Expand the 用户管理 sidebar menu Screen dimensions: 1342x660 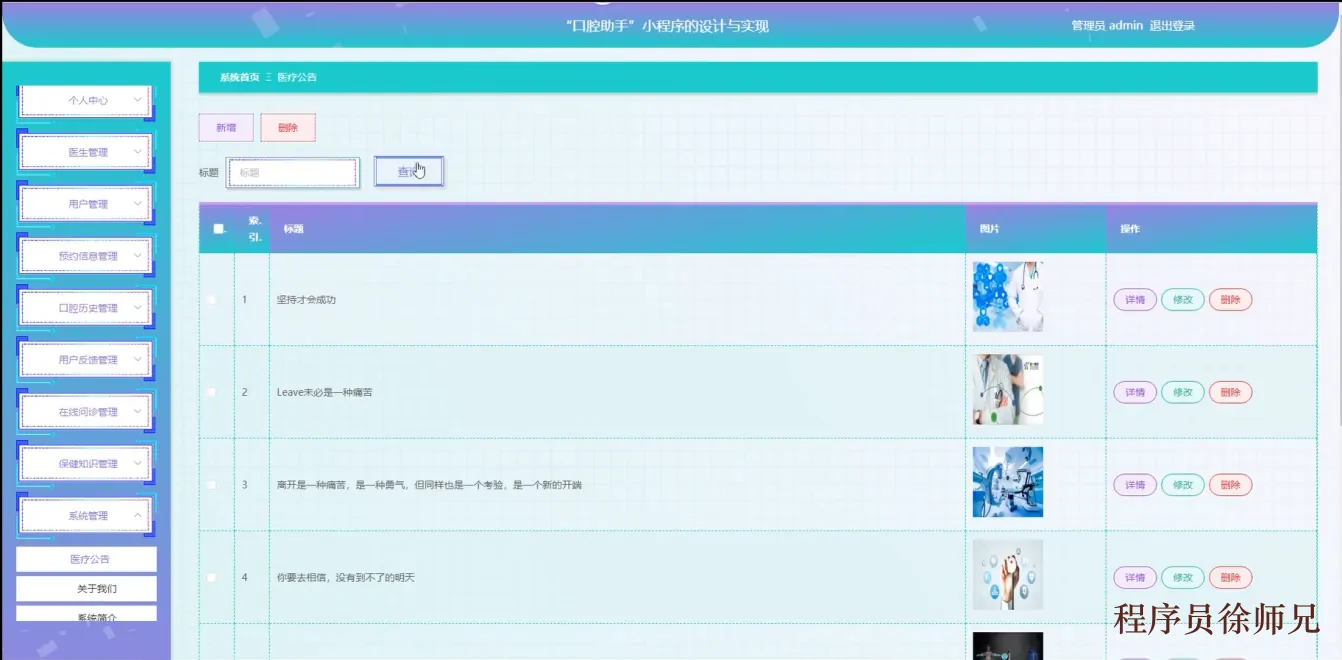[x=86, y=205]
